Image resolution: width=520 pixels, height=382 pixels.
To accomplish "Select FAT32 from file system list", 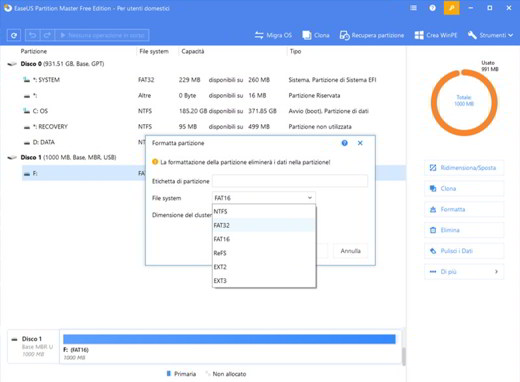I will point(264,225).
